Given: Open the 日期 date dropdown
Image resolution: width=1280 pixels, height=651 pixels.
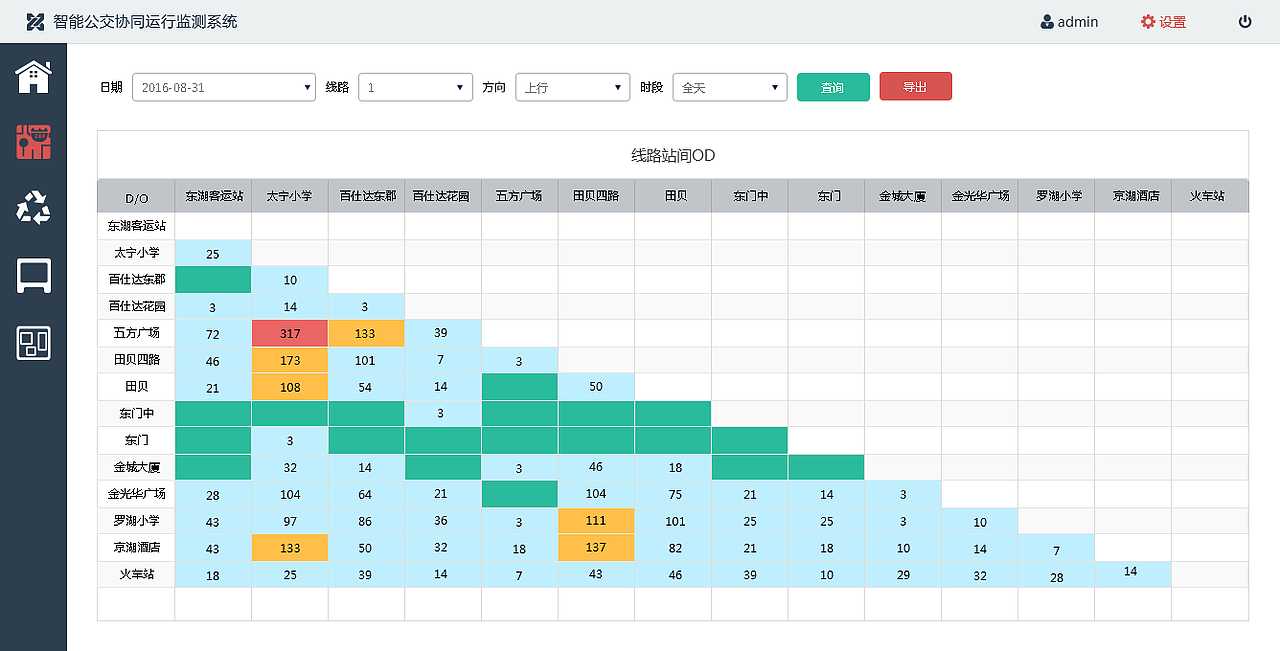Looking at the screenshot, I should pos(224,88).
